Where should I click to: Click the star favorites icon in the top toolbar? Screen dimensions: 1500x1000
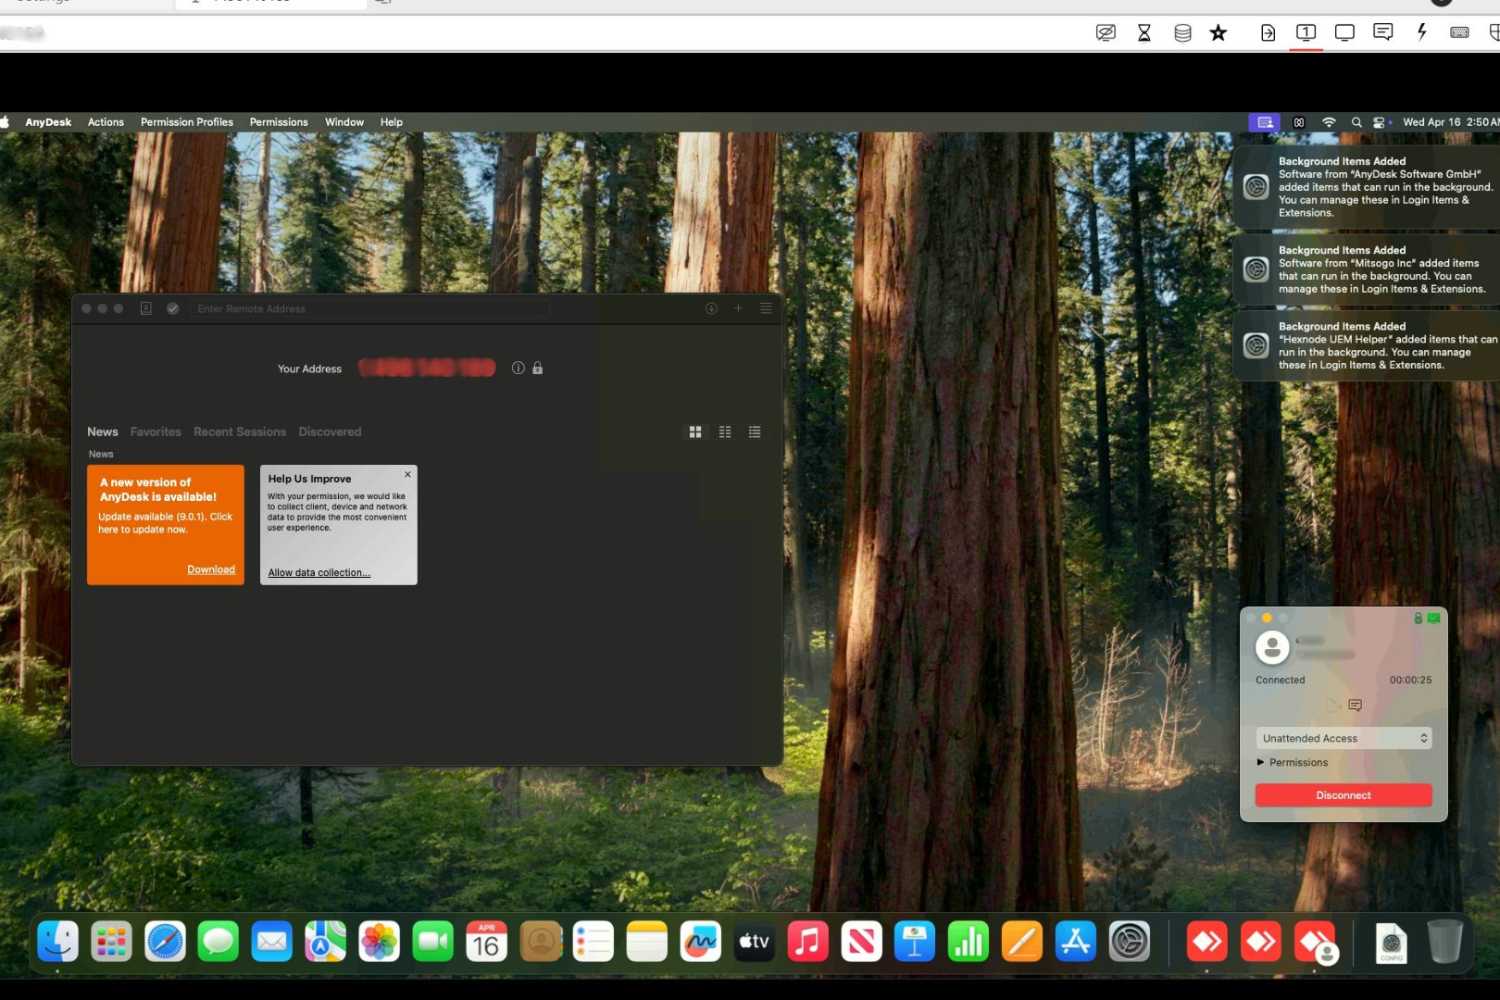pyautogui.click(x=1218, y=33)
